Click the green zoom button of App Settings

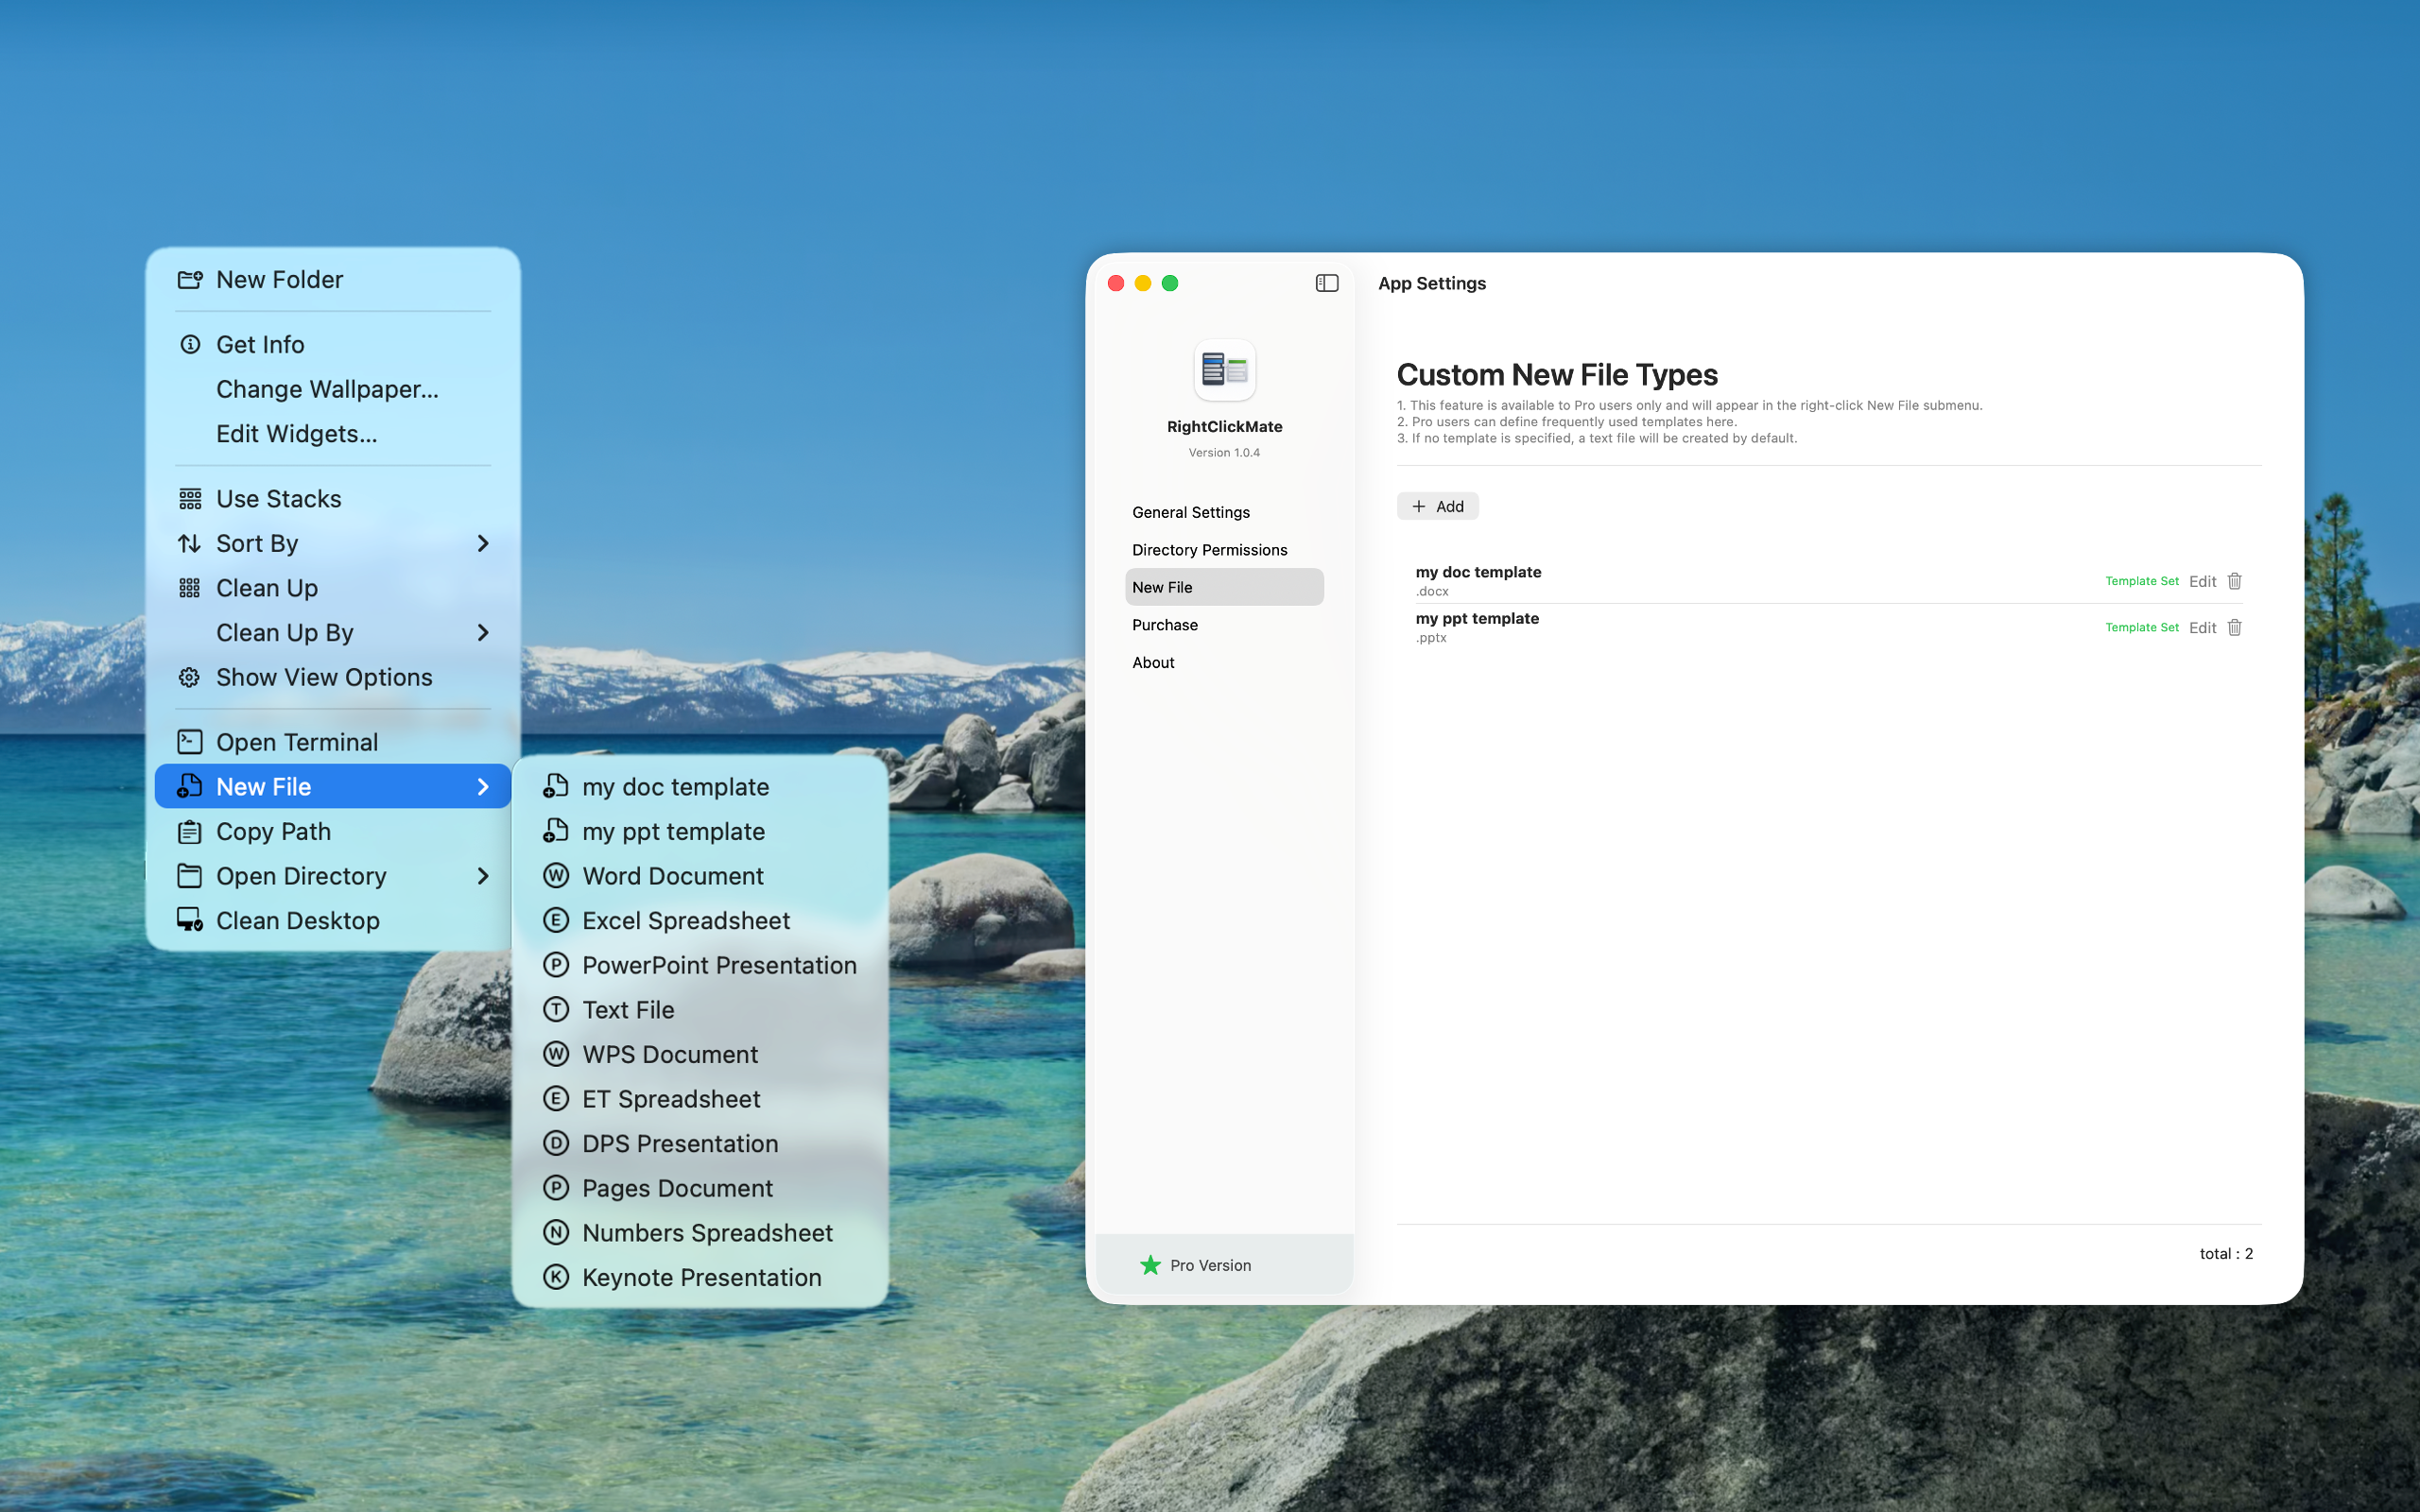1170,283
